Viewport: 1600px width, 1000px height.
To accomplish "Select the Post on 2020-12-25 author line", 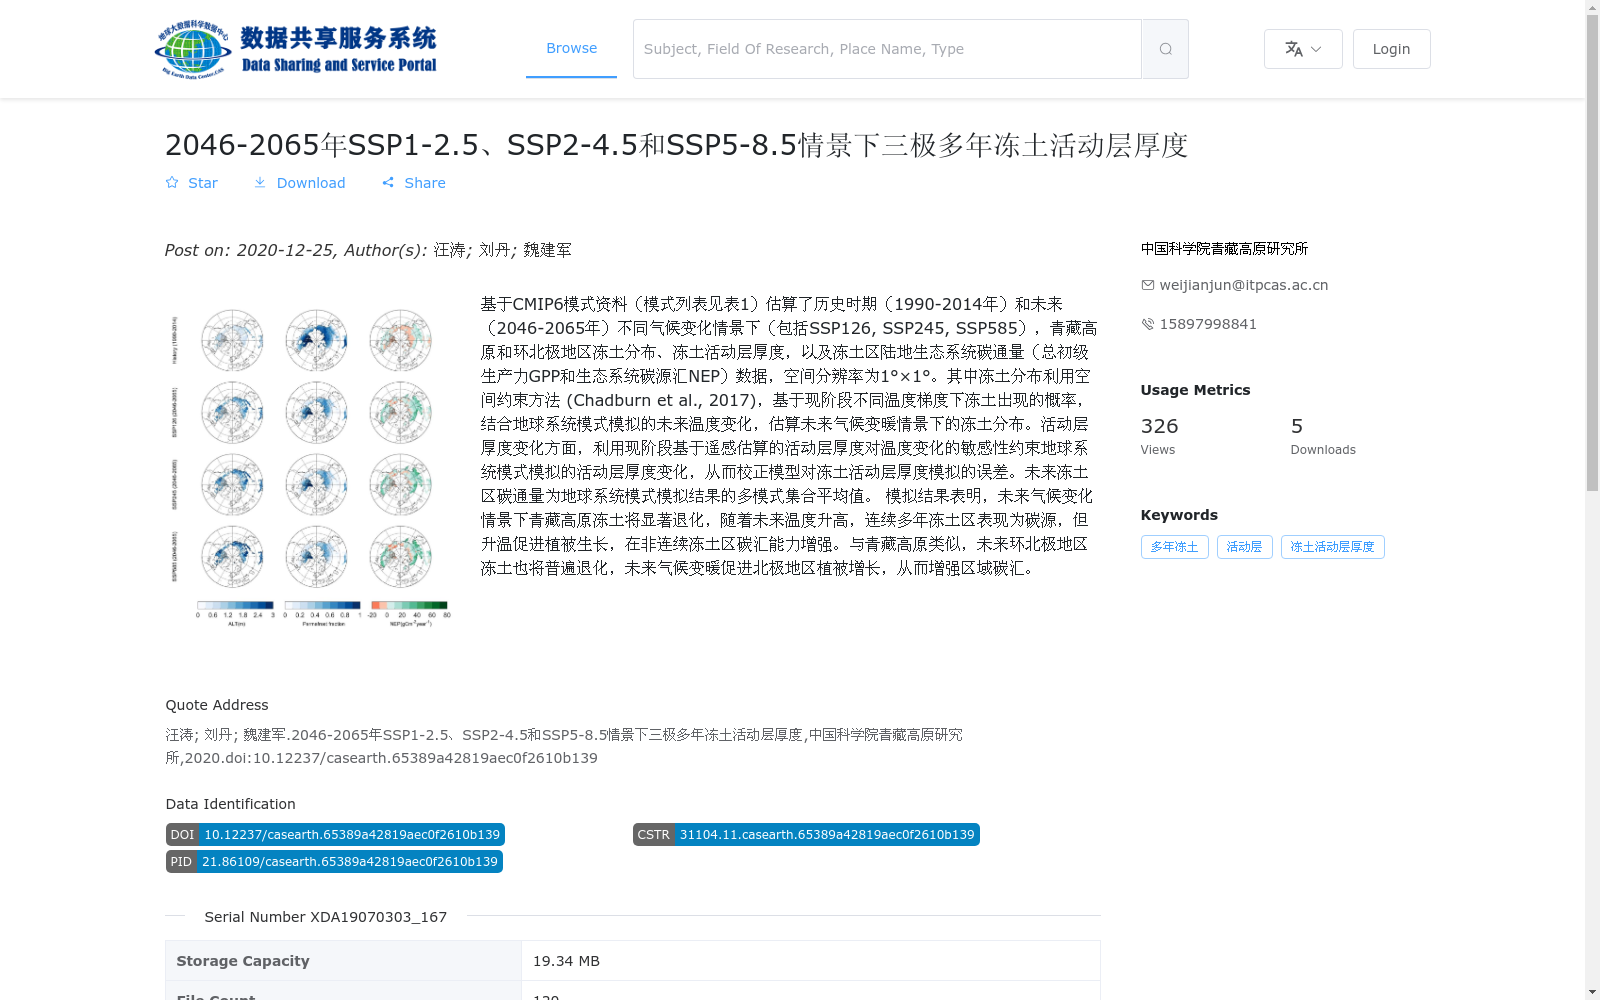I will coord(368,250).
